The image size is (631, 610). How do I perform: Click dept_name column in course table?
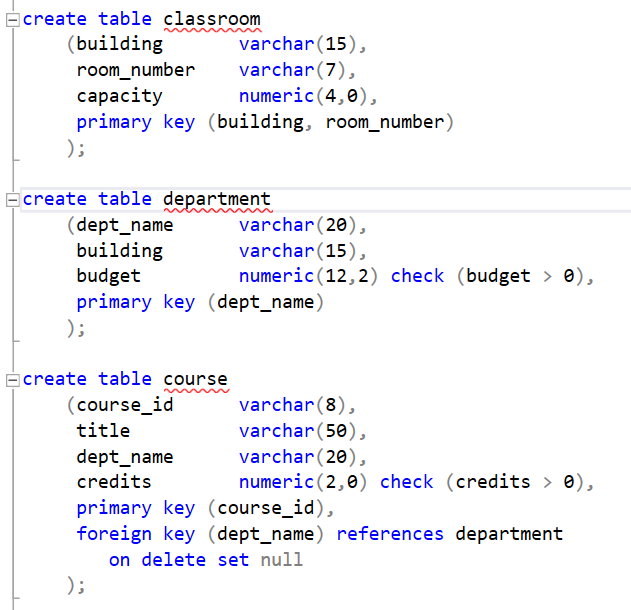125,457
